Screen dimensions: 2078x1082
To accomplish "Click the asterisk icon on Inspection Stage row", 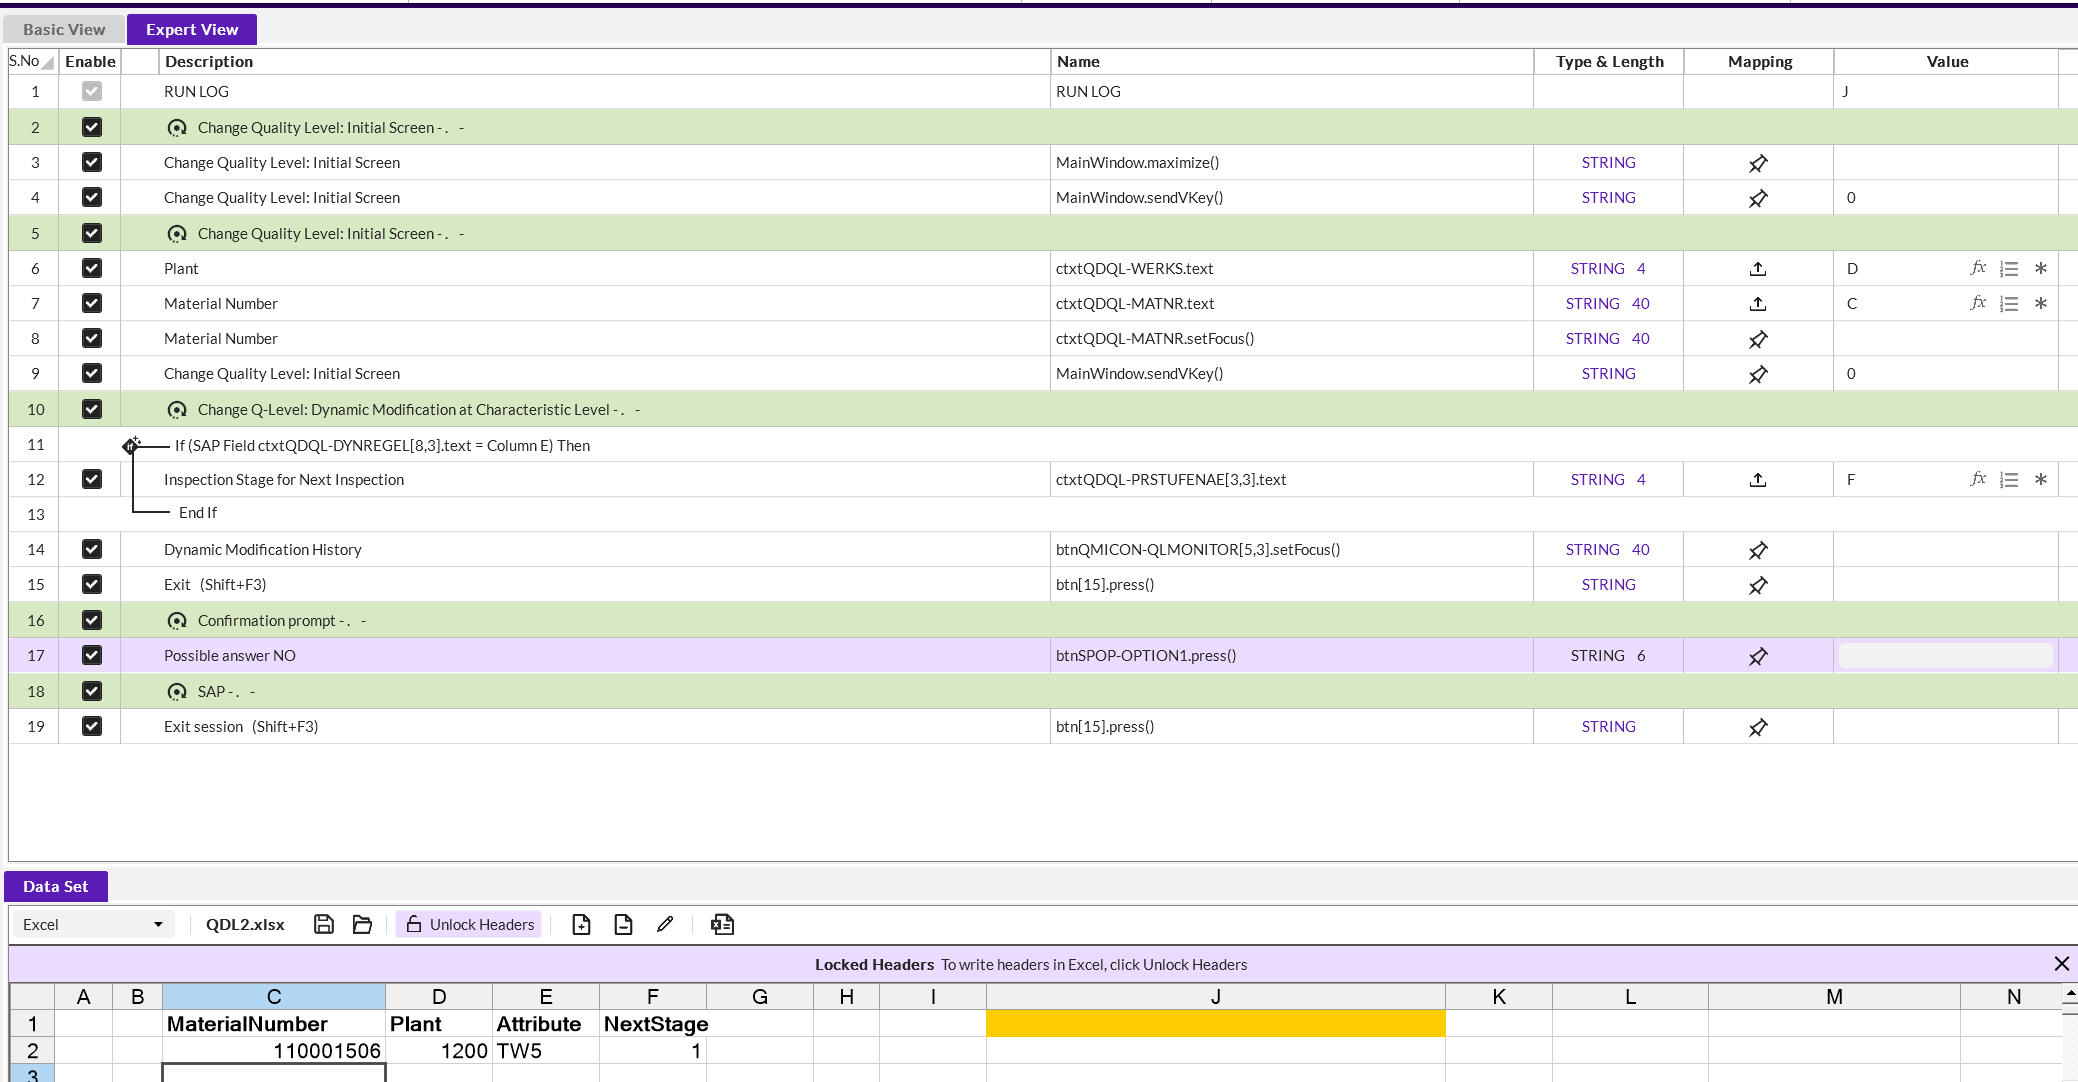I will [2041, 479].
